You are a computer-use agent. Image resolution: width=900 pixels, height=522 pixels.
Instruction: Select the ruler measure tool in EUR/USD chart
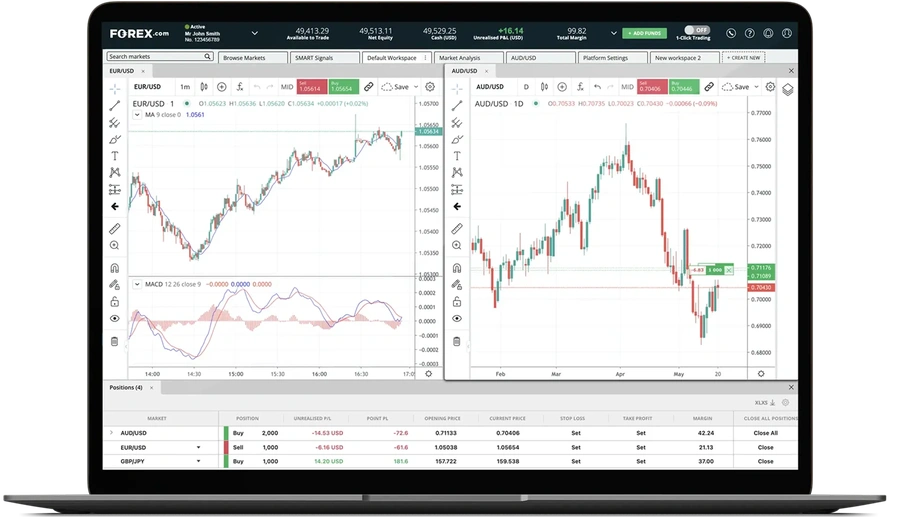[x=115, y=229]
